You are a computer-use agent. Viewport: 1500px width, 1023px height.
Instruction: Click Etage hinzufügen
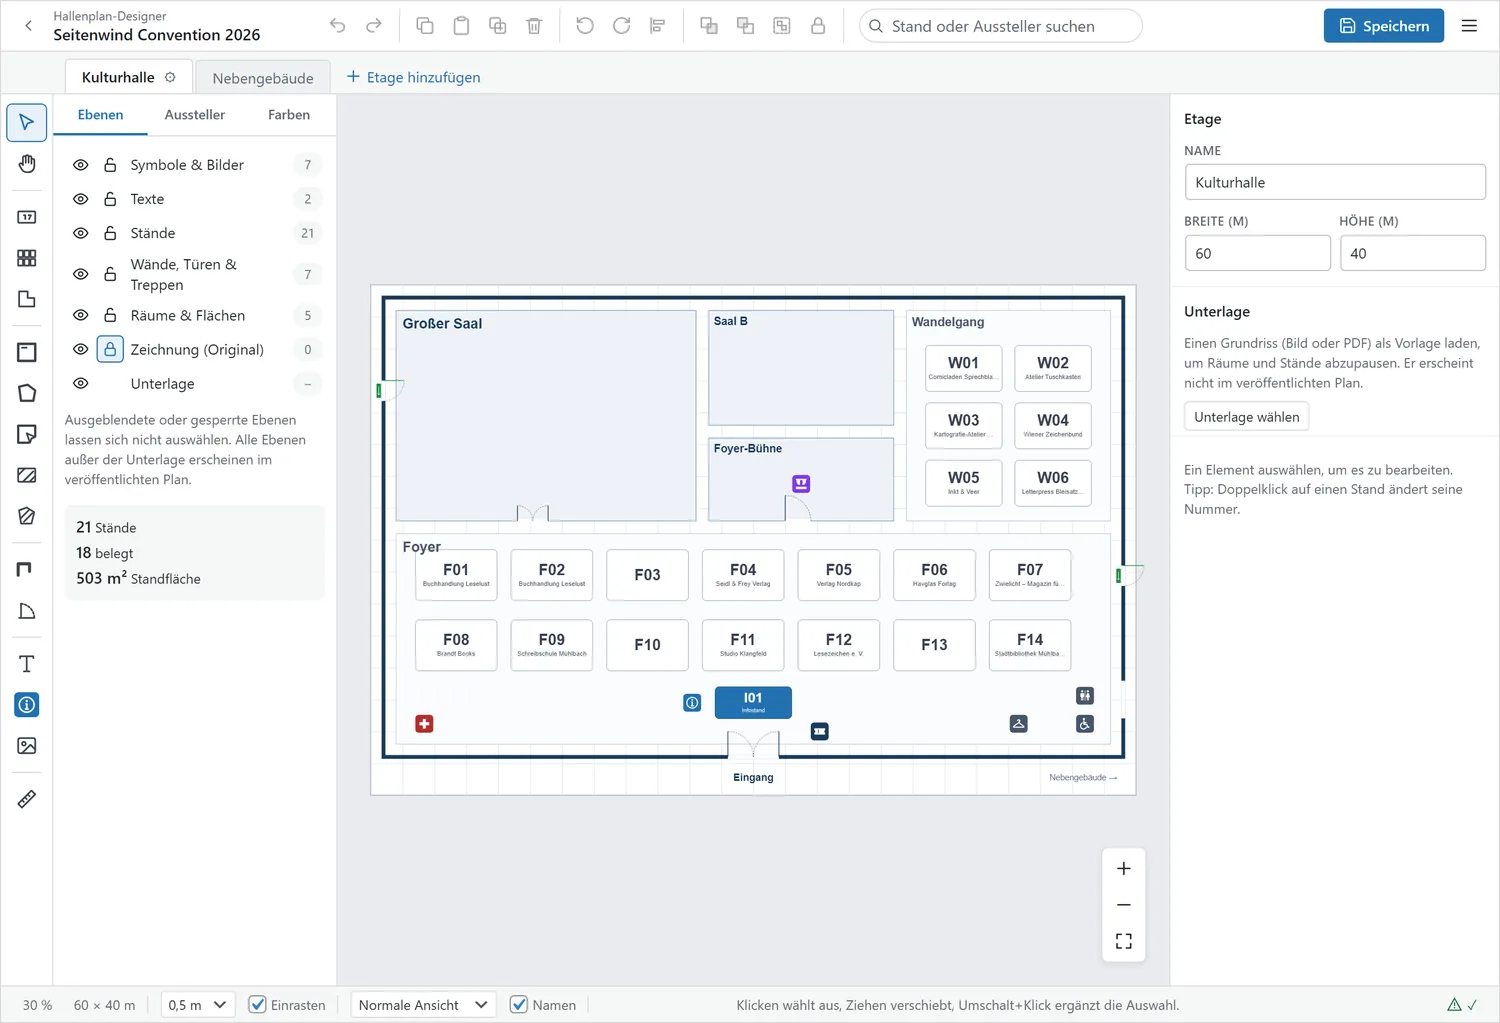(413, 77)
